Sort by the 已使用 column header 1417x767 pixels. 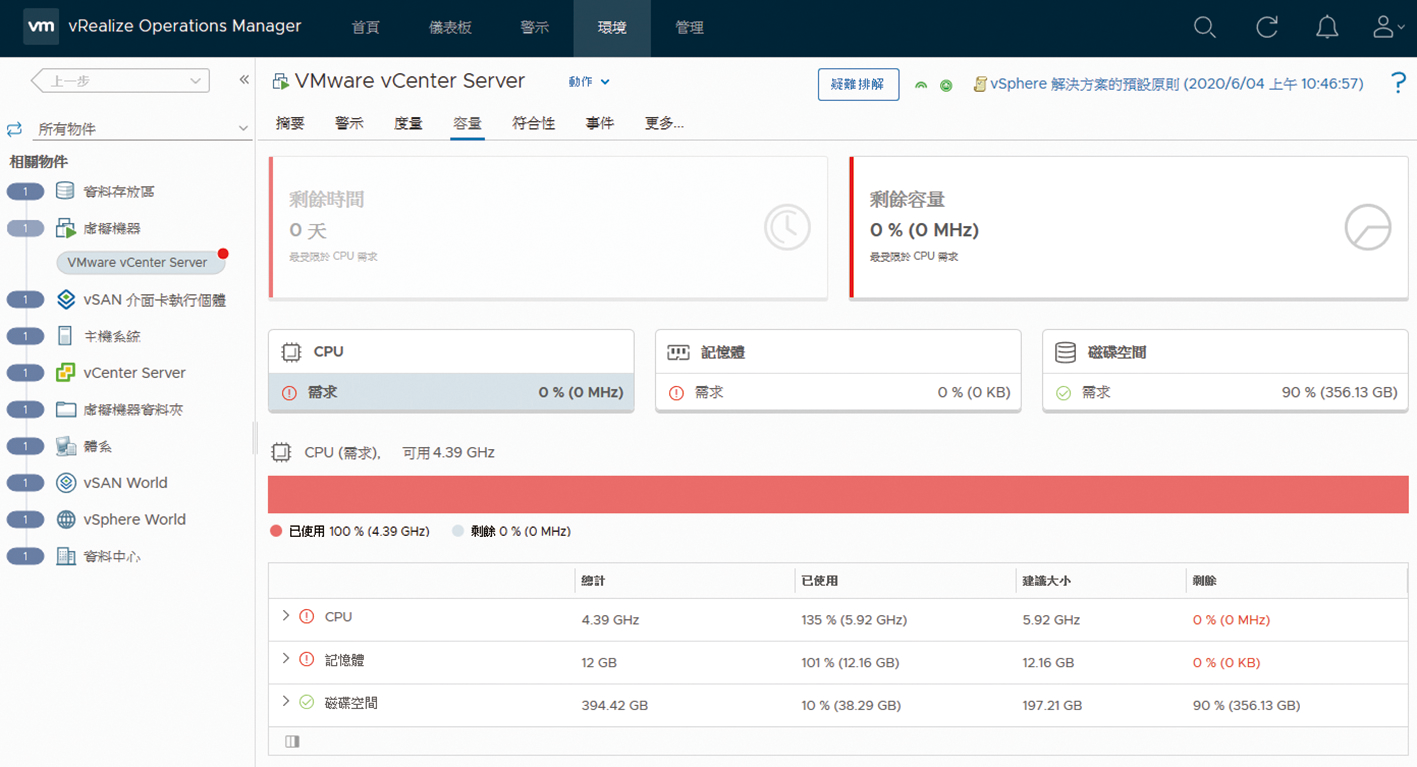pyautogui.click(x=819, y=580)
